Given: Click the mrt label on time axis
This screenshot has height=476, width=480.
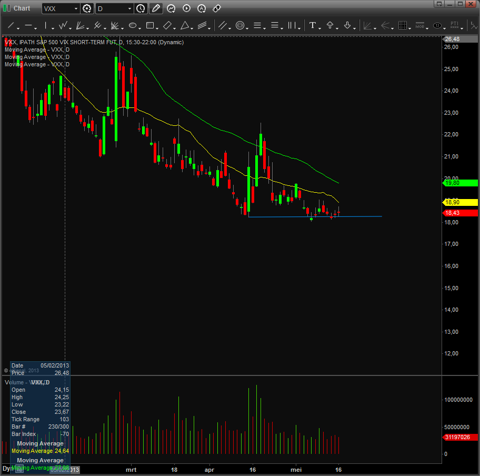Looking at the screenshot, I should [x=131, y=470].
